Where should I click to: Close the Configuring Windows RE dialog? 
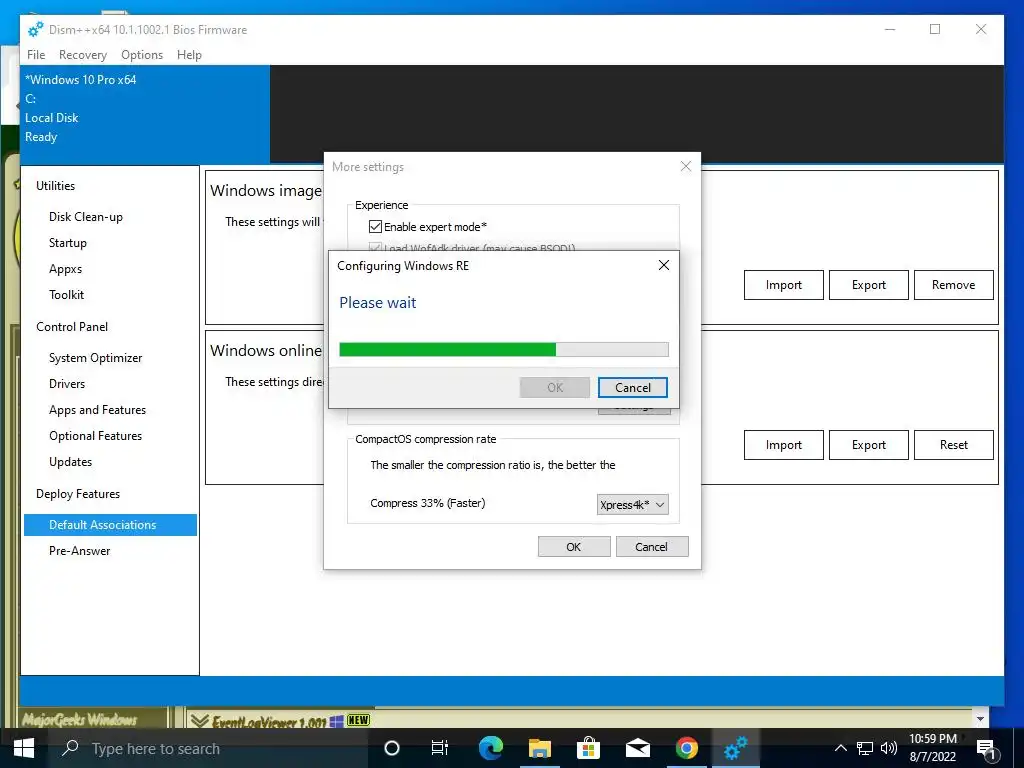tap(664, 265)
